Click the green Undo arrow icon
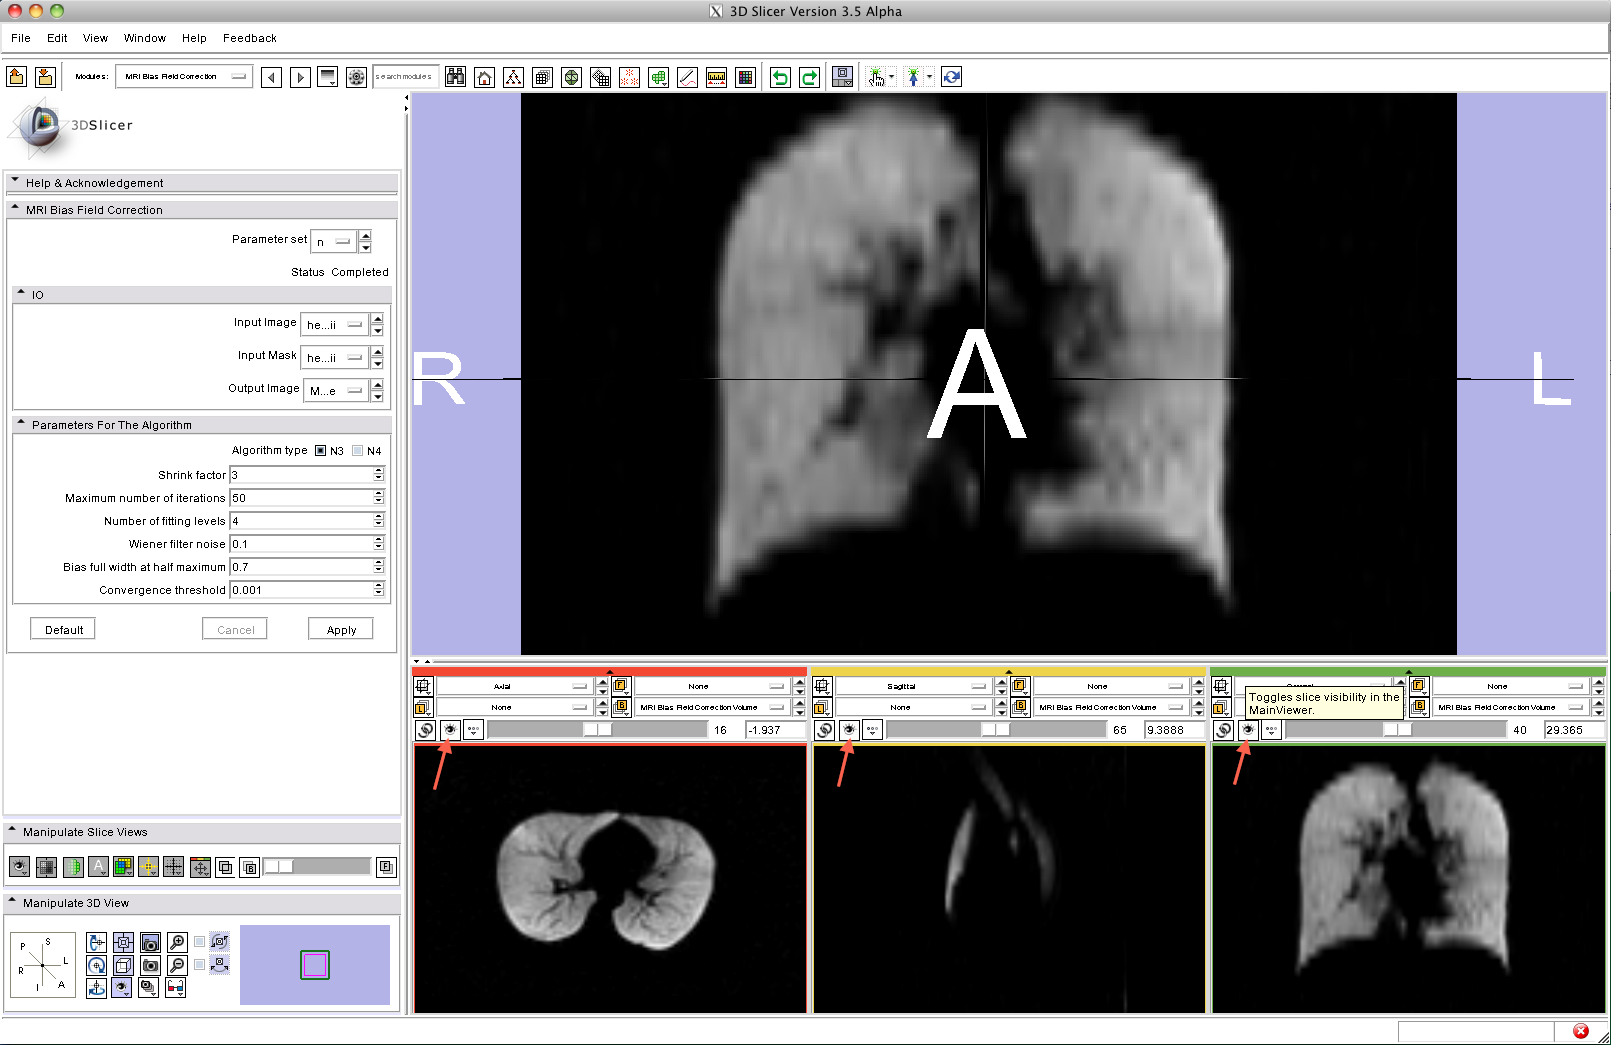The height and width of the screenshot is (1045, 1611). coord(780,77)
